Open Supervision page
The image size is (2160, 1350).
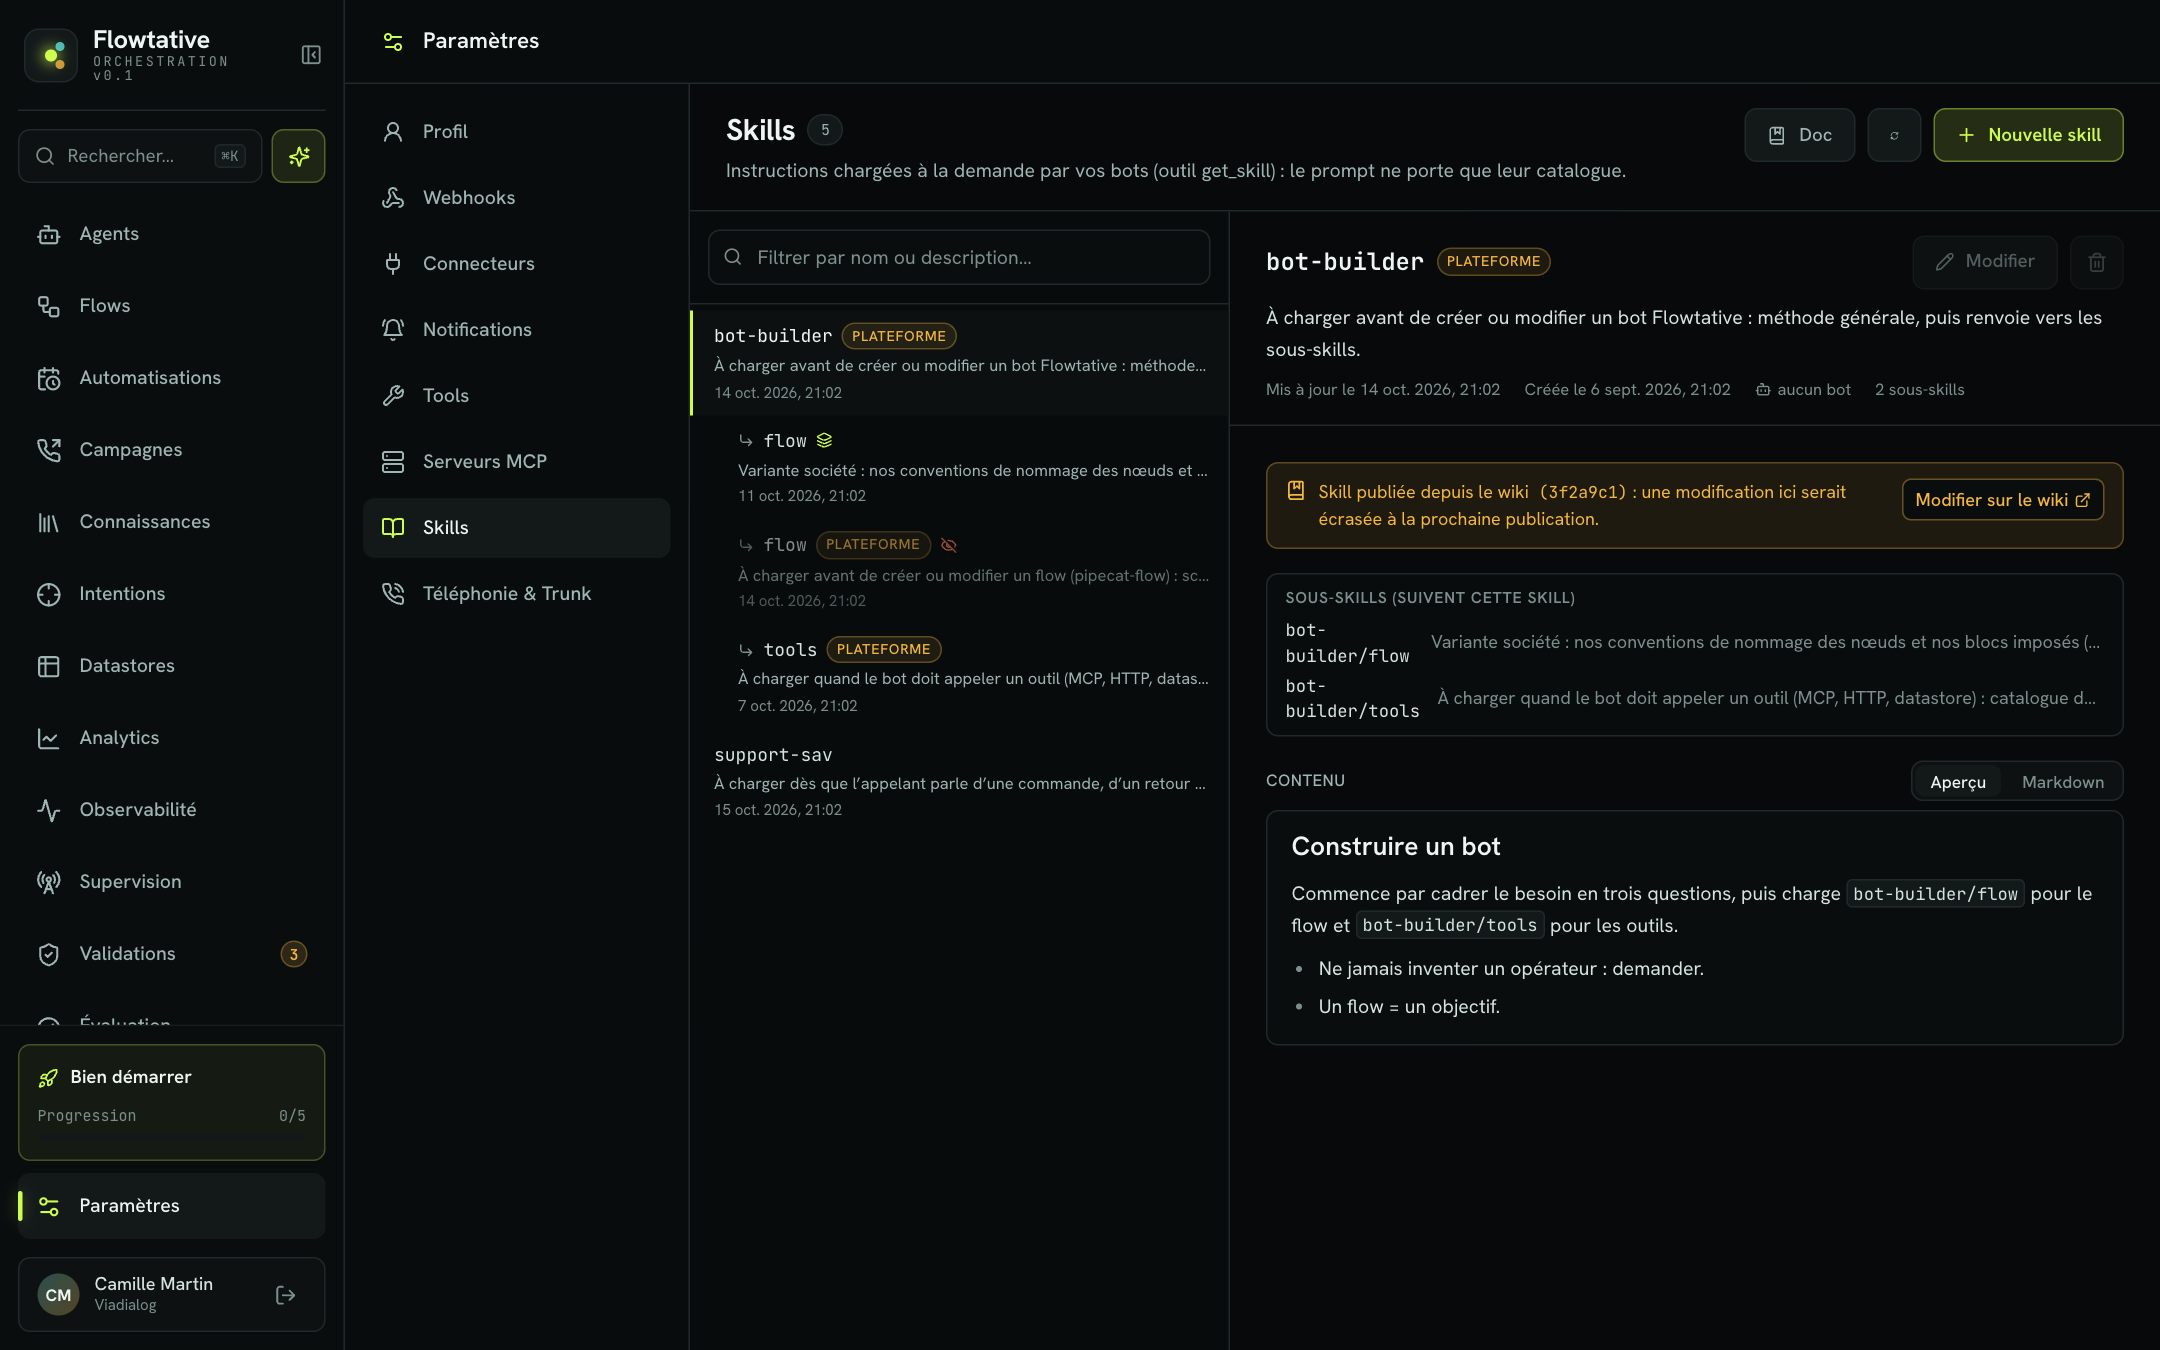tap(172, 882)
